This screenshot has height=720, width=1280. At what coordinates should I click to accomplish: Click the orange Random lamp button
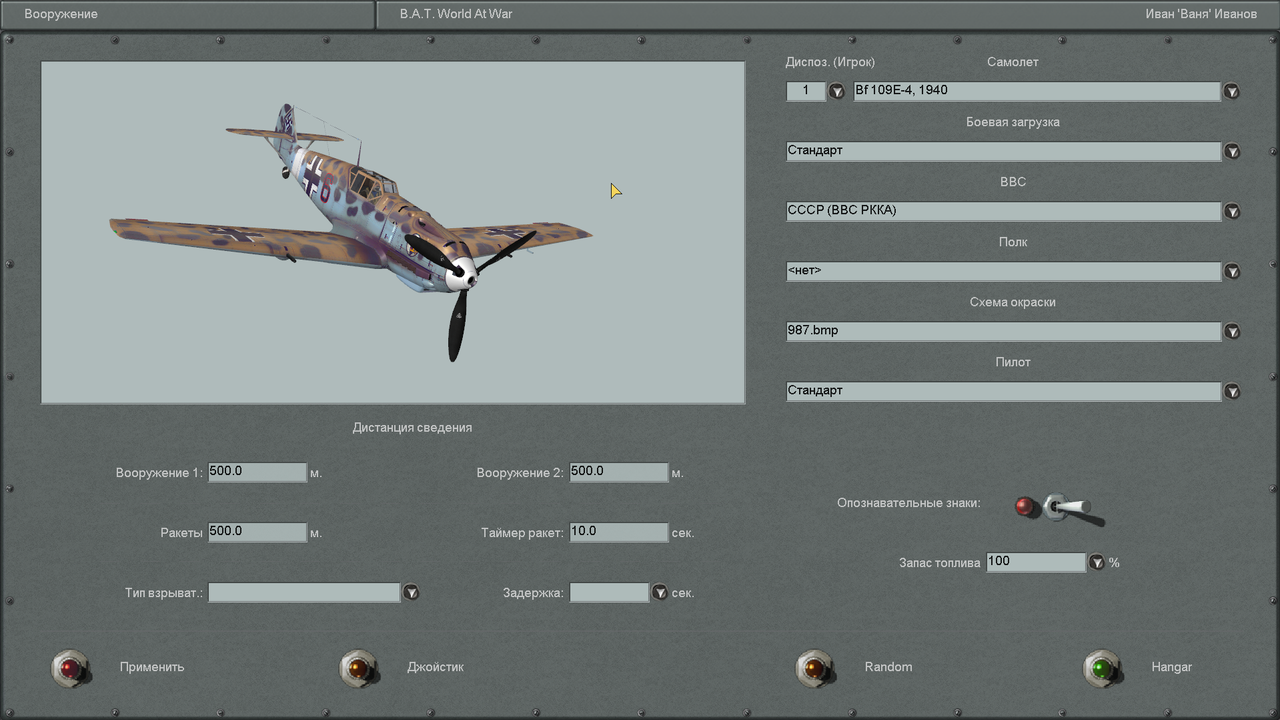(x=813, y=667)
